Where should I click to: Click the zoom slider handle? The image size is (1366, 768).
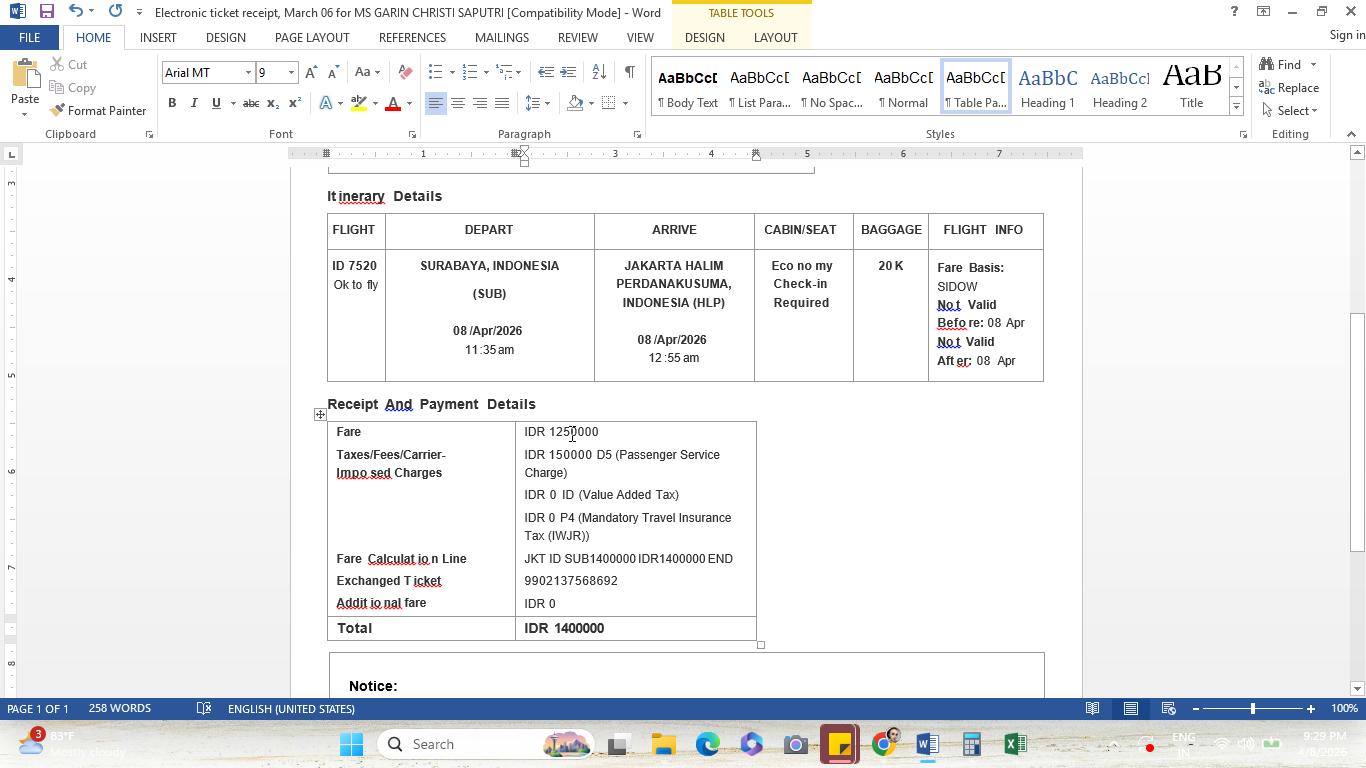click(x=1252, y=709)
